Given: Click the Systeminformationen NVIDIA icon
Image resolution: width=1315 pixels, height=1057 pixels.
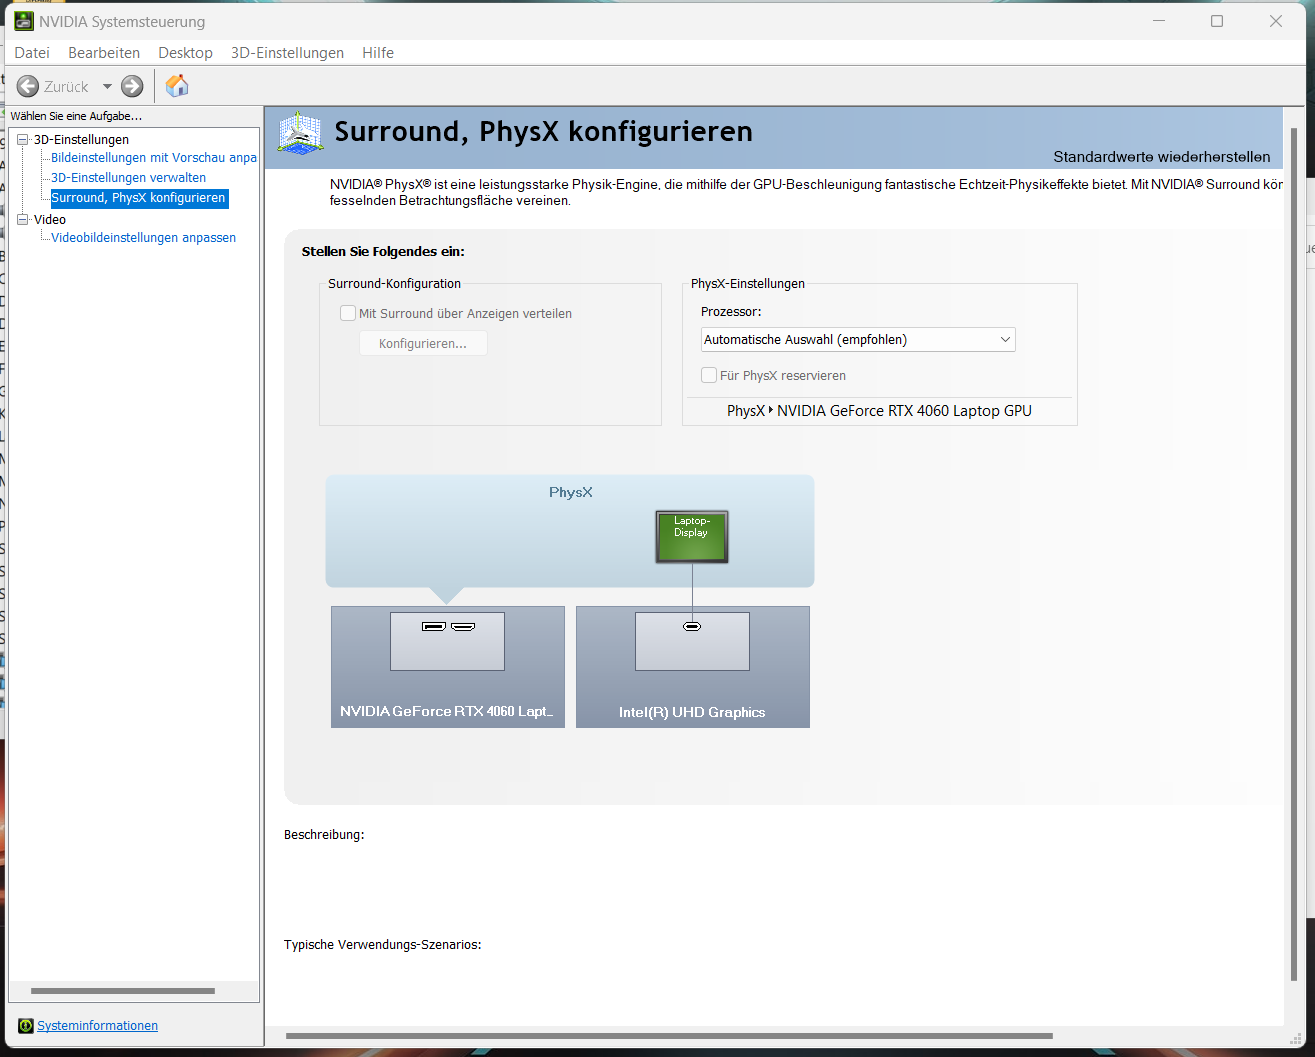Looking at the screenshot, I should 26,1026.
